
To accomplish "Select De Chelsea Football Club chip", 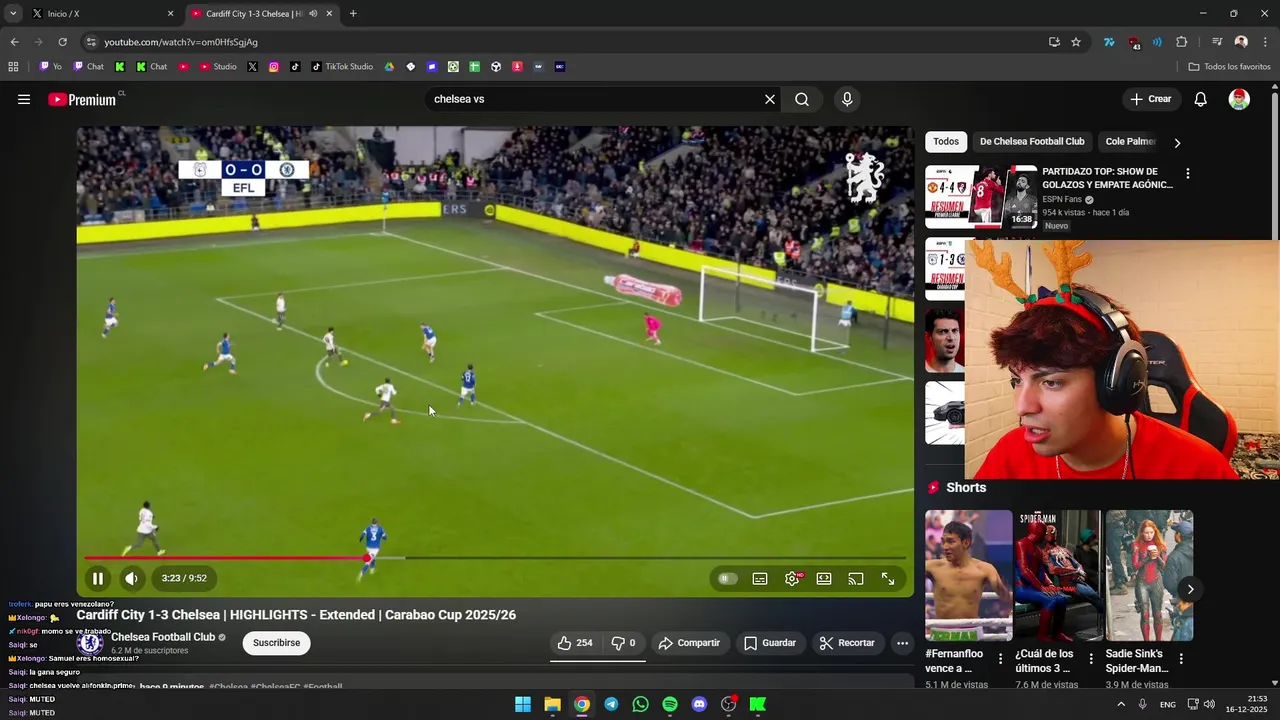I will [x=1032, y=142].
